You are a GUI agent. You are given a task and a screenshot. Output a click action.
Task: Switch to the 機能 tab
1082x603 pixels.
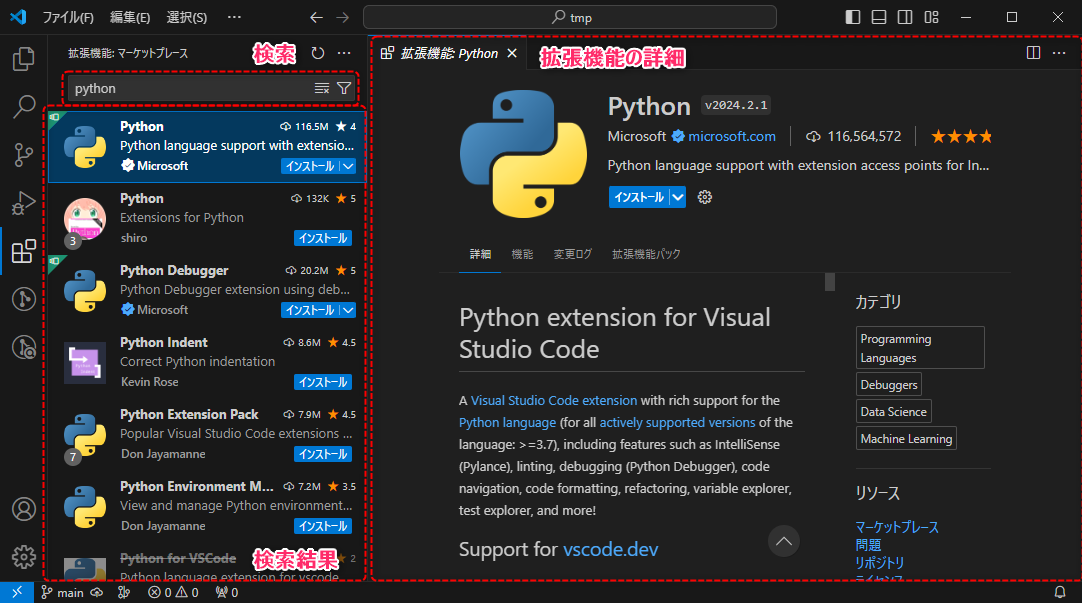pyautogui.click(x=522, y=254)
